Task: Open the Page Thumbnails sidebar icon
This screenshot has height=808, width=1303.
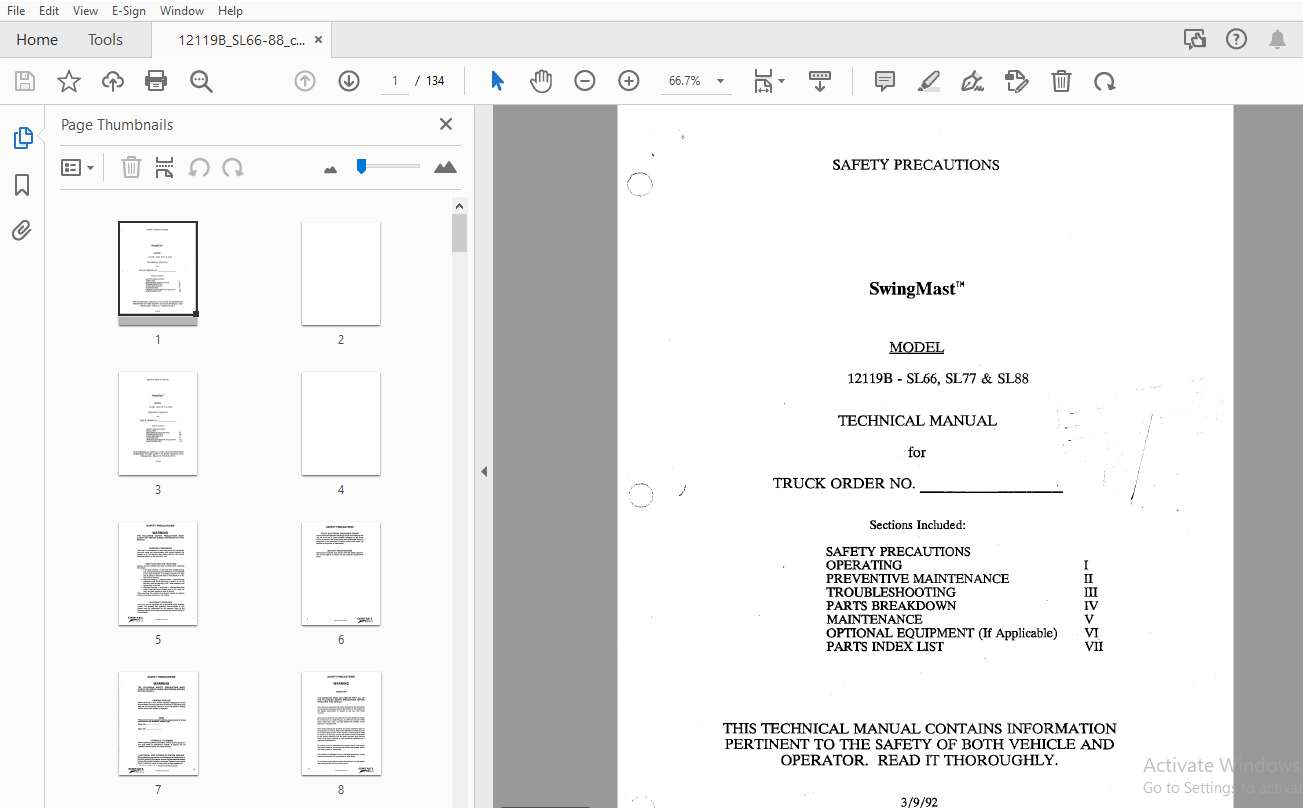Action: [23, 138]
